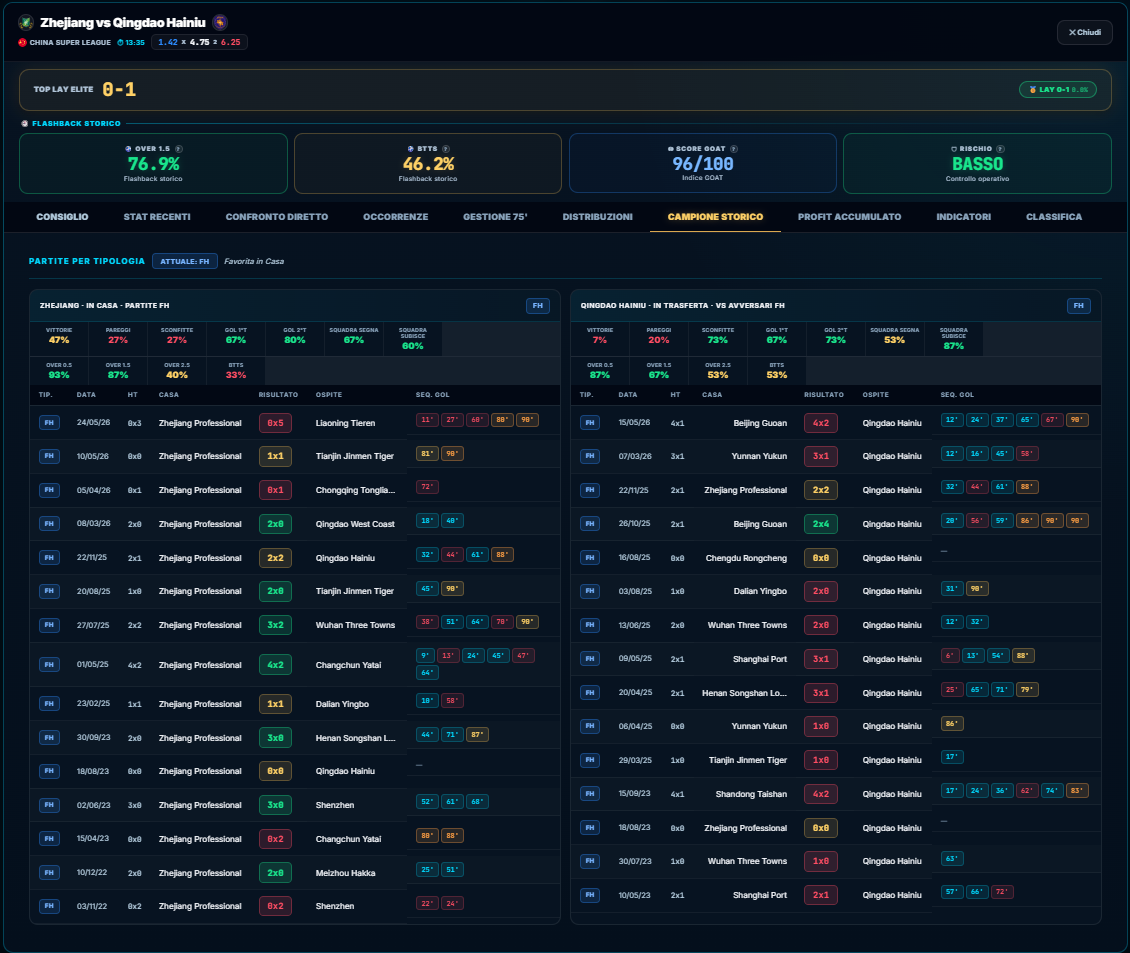Open the Profit Accumulato tab
Image resolution: width=1130 pixels, height=953 pixels.
click(x=850, y=217)
